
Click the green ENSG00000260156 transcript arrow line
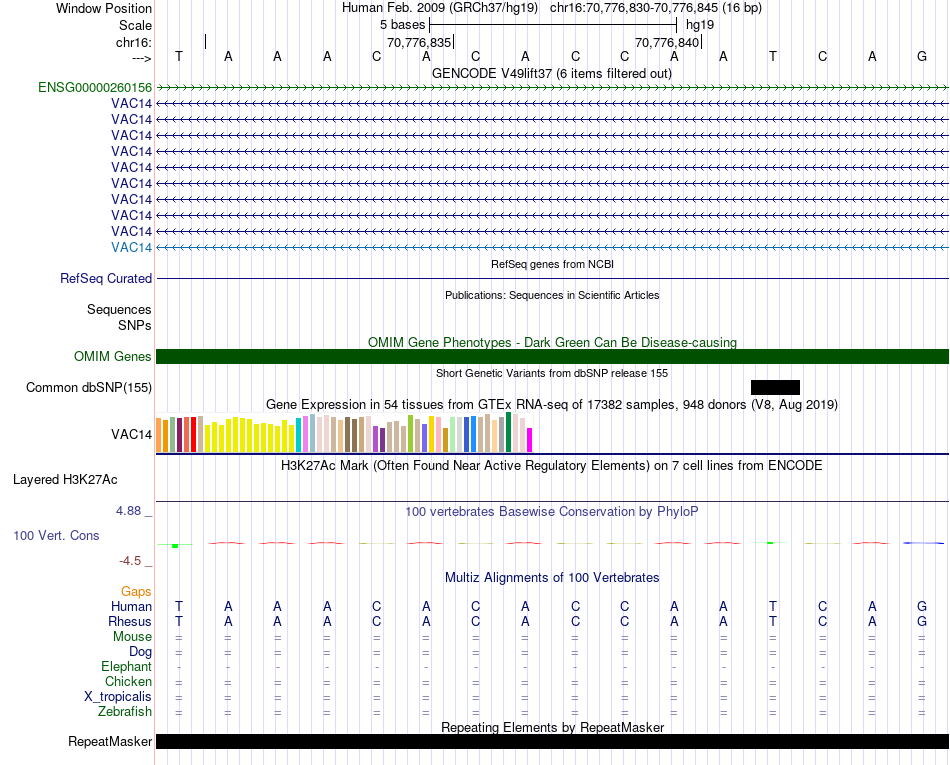click(x=552, y=88)
